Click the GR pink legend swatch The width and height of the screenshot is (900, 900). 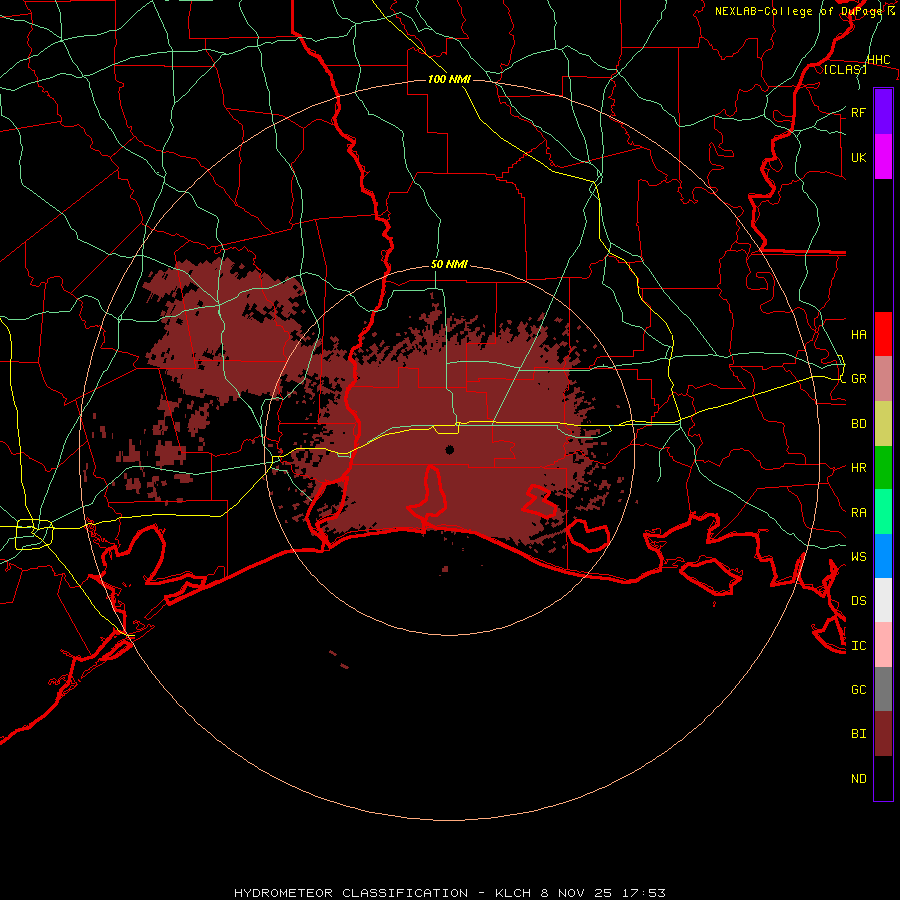coord(883,379)
